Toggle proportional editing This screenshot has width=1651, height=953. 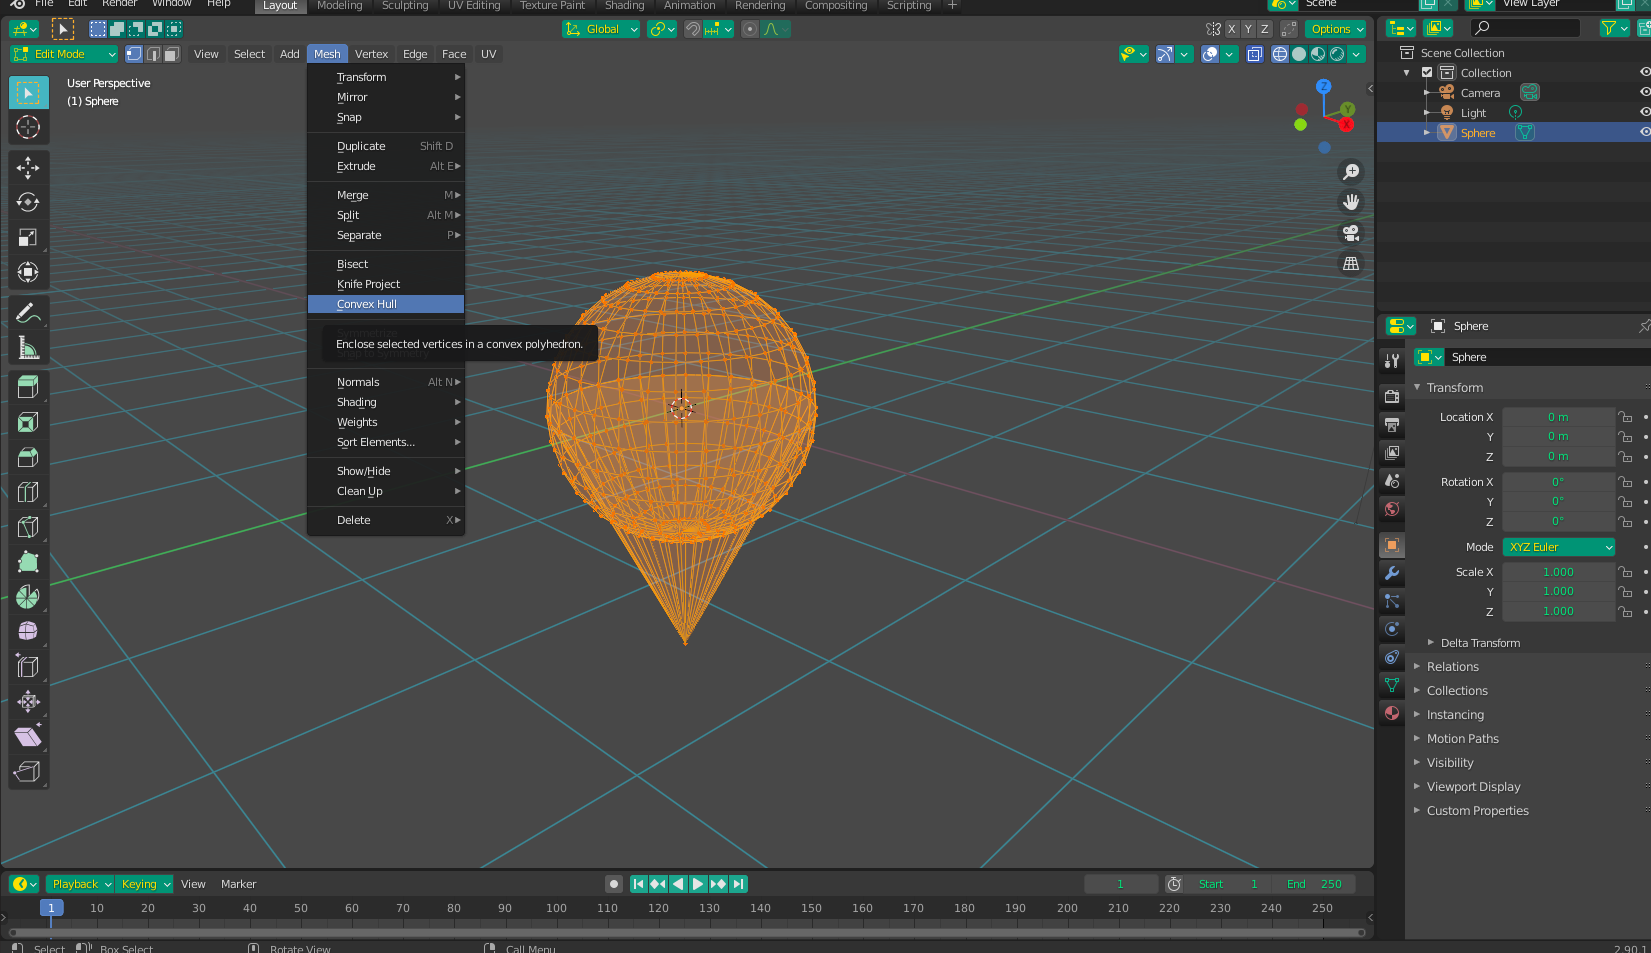coord(750,29)
